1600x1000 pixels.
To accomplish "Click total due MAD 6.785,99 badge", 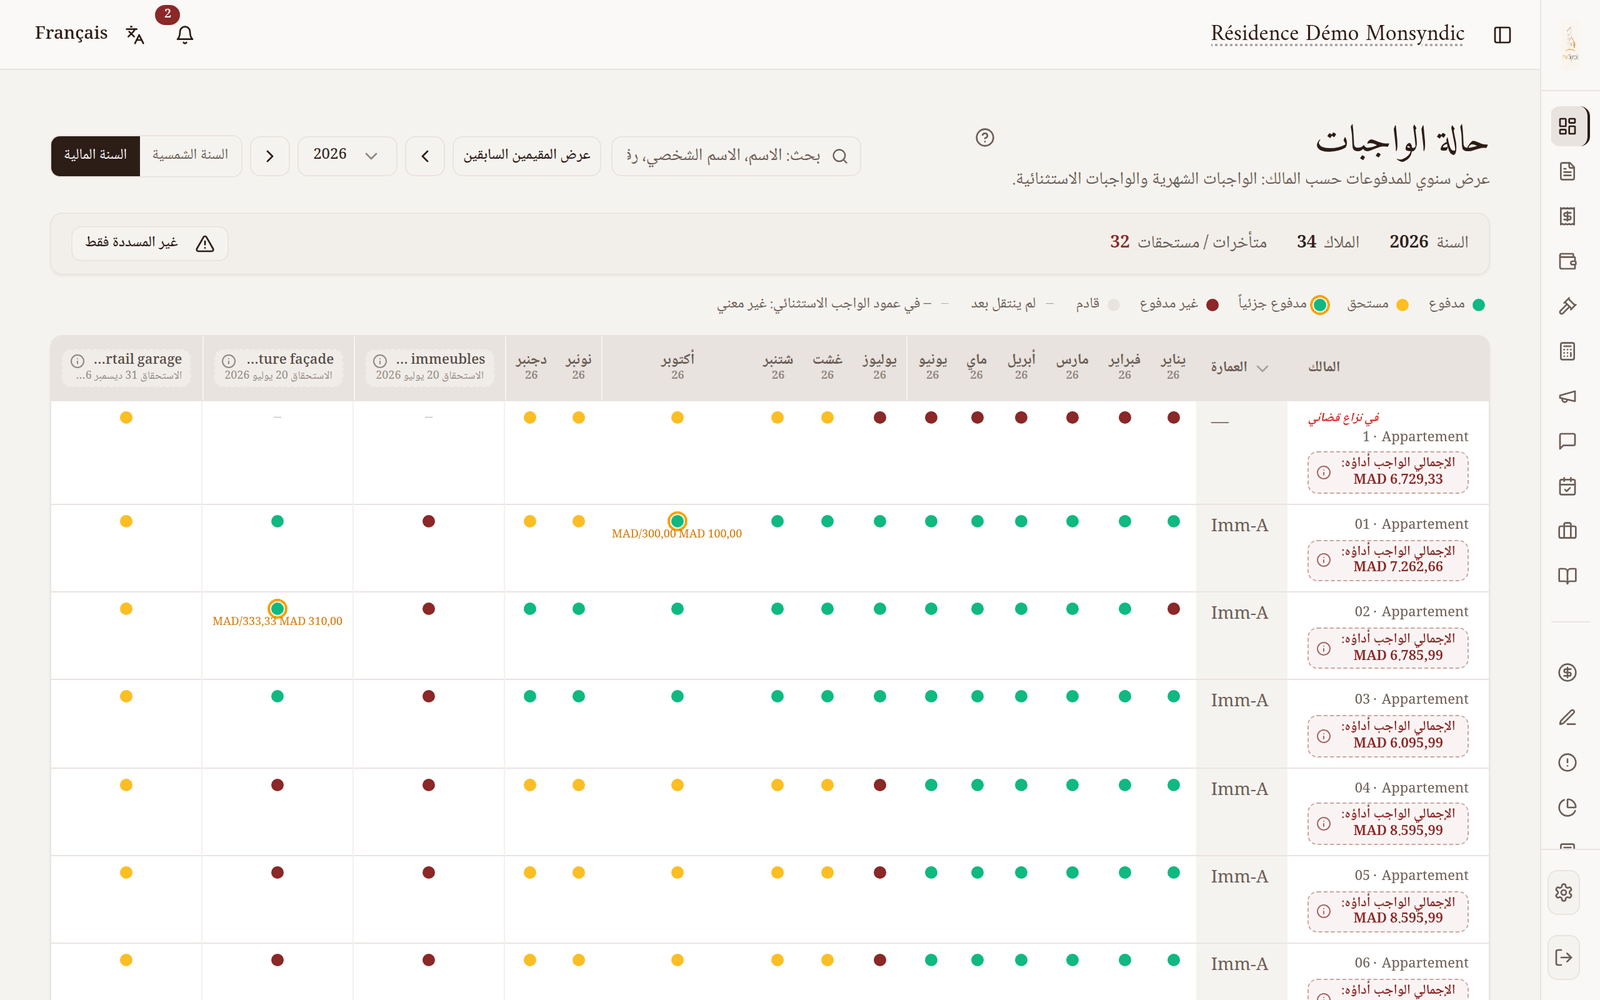I will [1388, 647].
